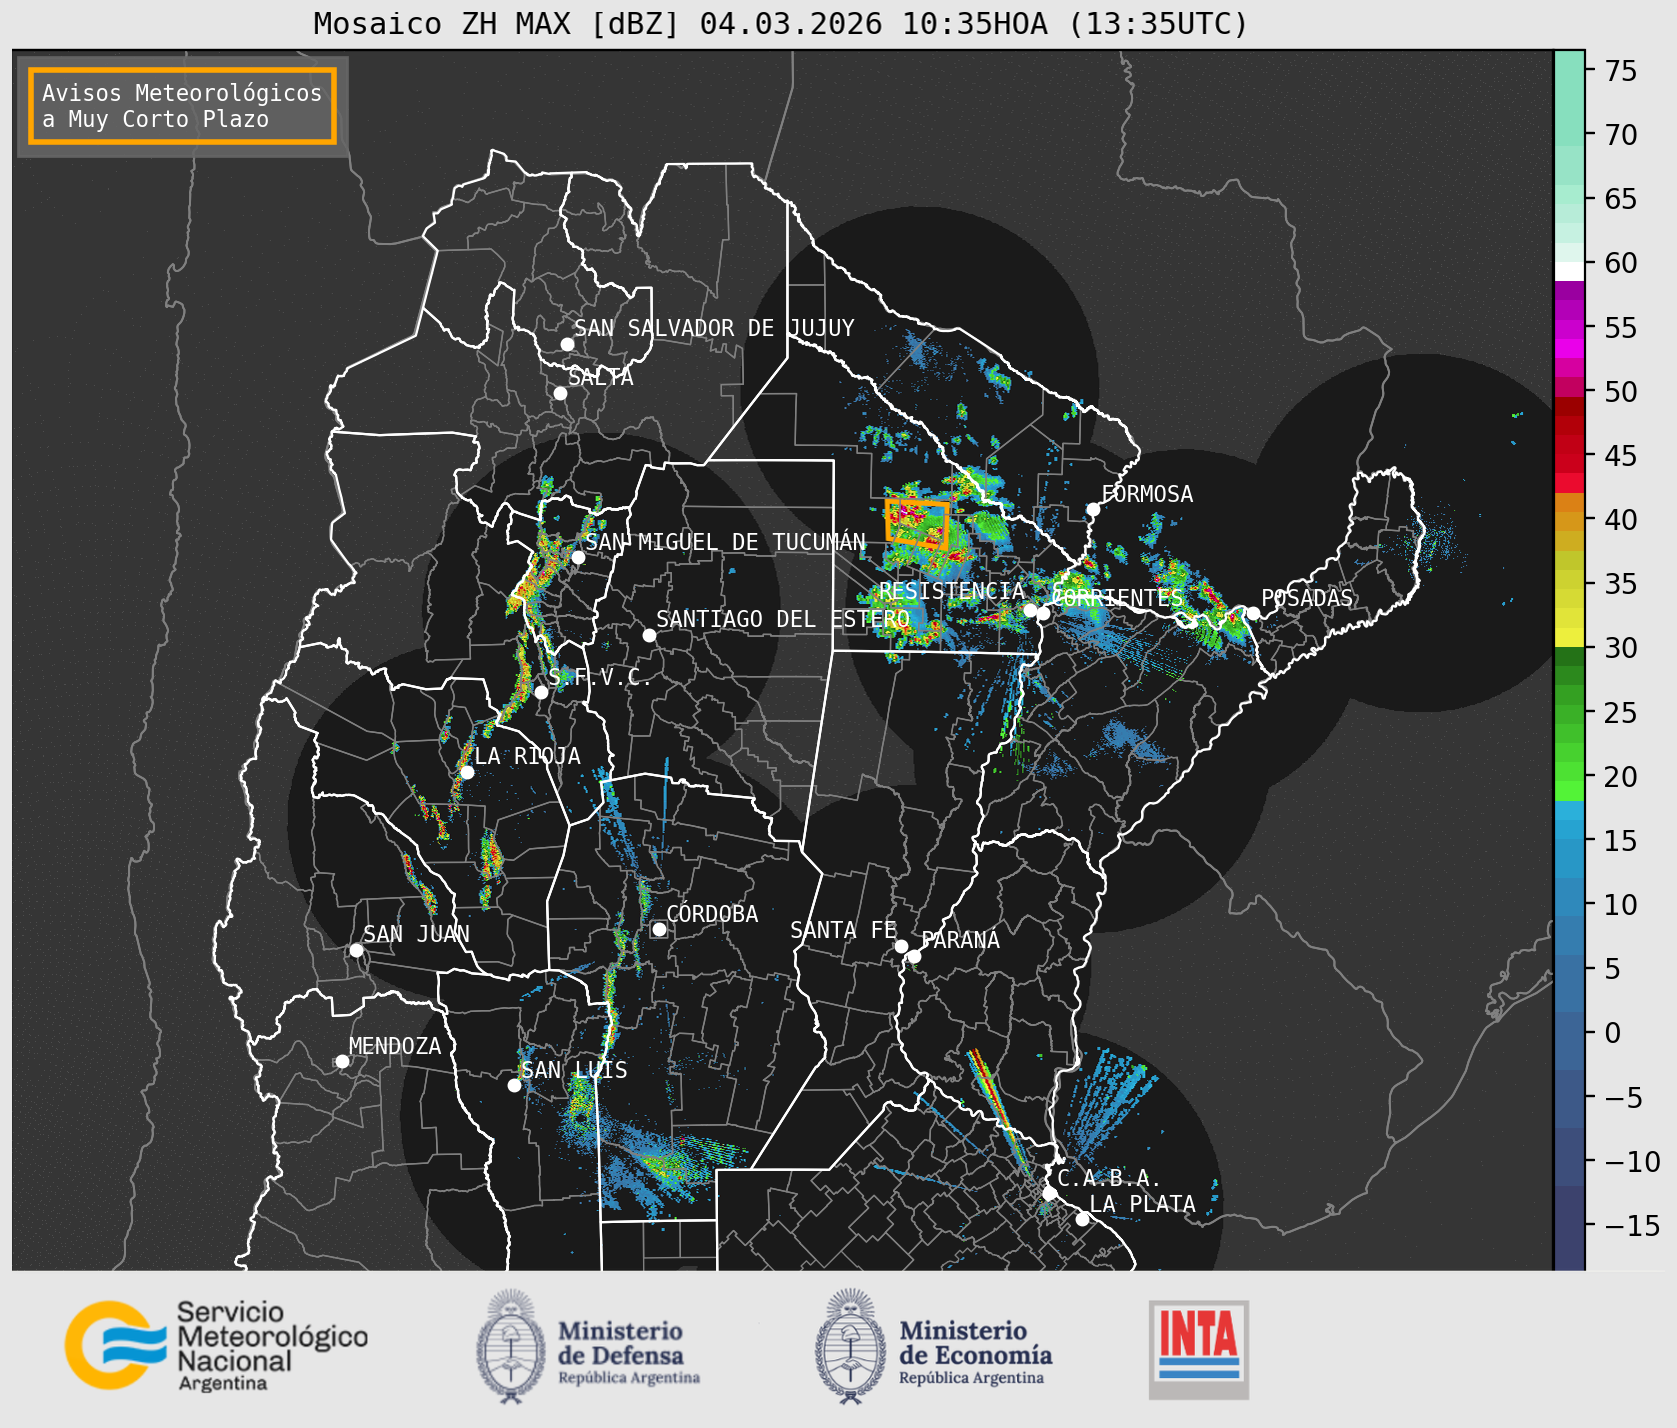Click the −15 dBZ label on color scale
This screenshot has height=1428, width=1677.
(1632, 1225)
